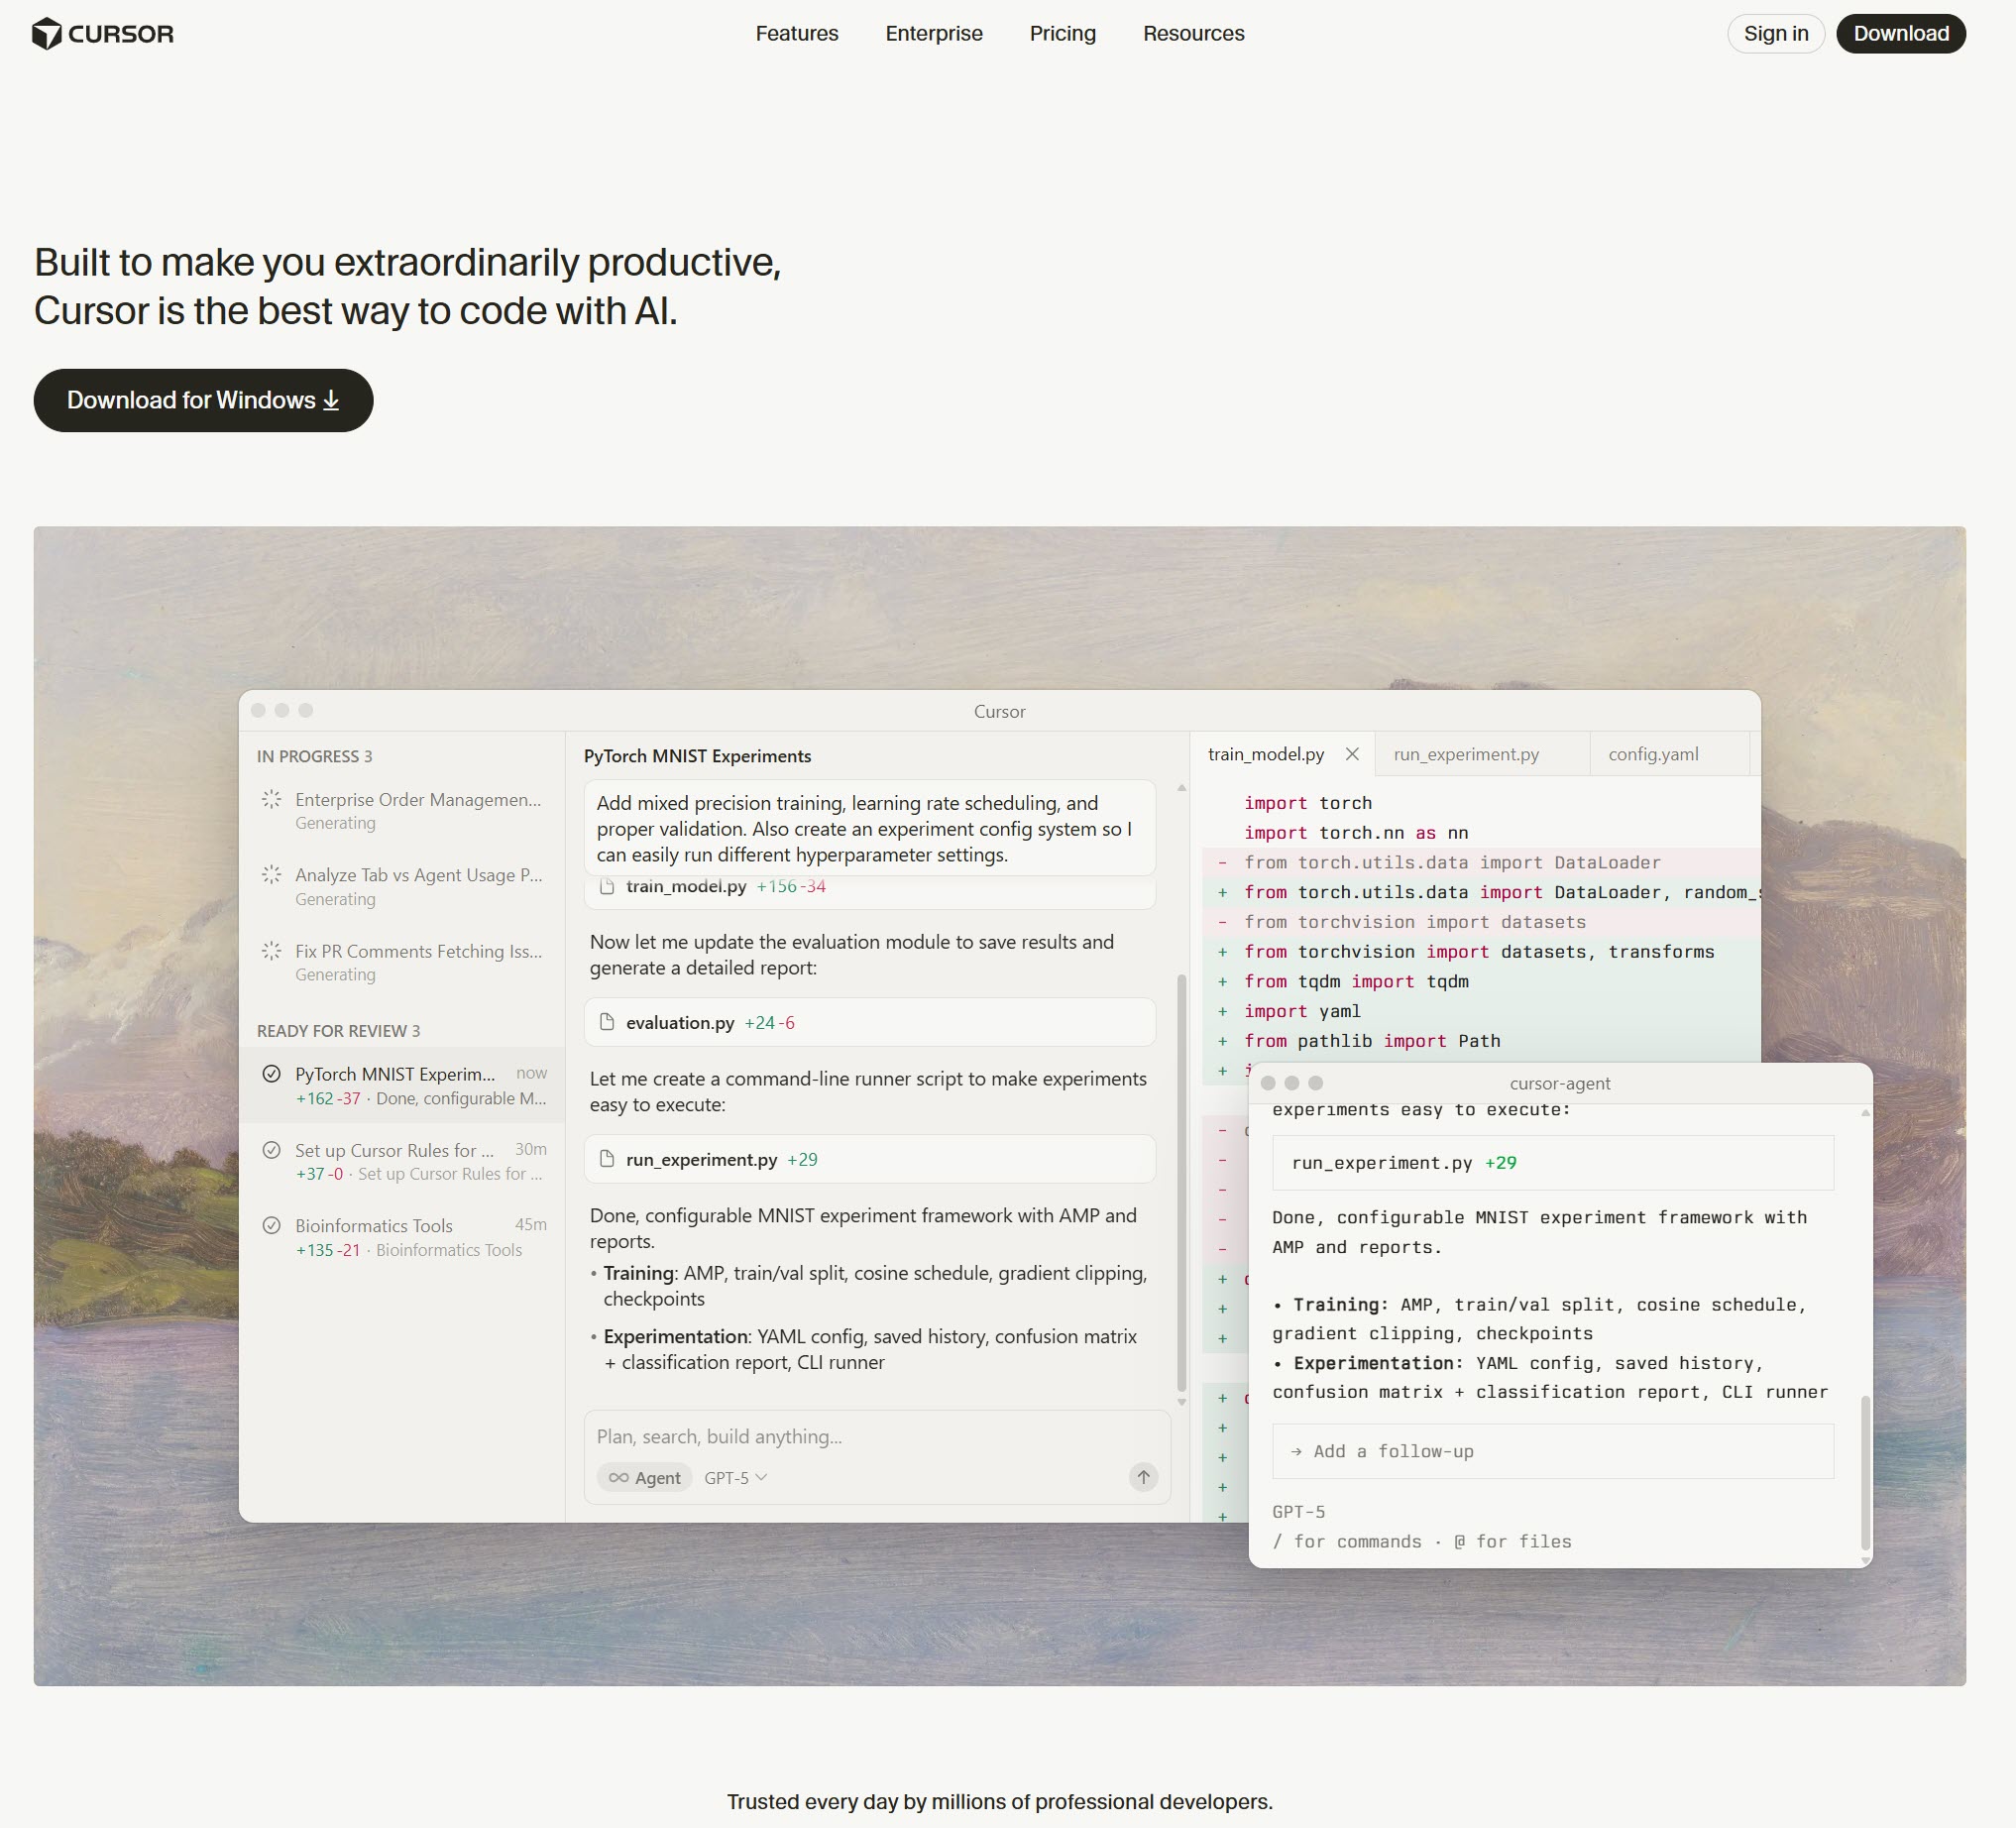2016x1828 pixels.
Task: Open the Features menu
Action: [797, 33]
